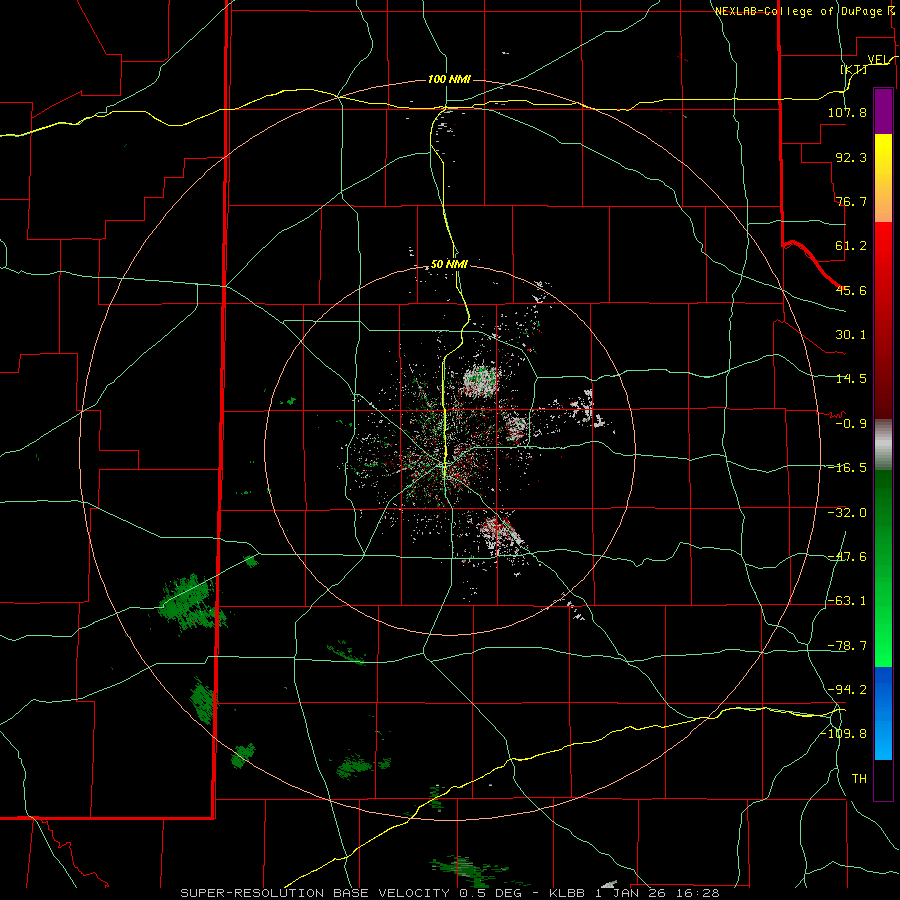Viewport: 900px width, 900px height.
Task: Click the -32.0 scale value
Action: (847, 513)
